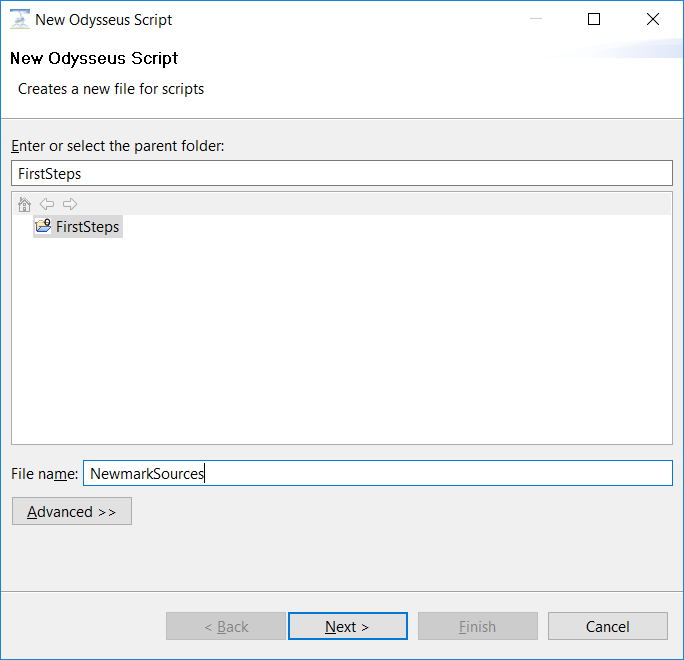Maximize the New Odysseus Script dialog
Screen dimensions: 684x660
pyautogui.click(x=594, y=19)
